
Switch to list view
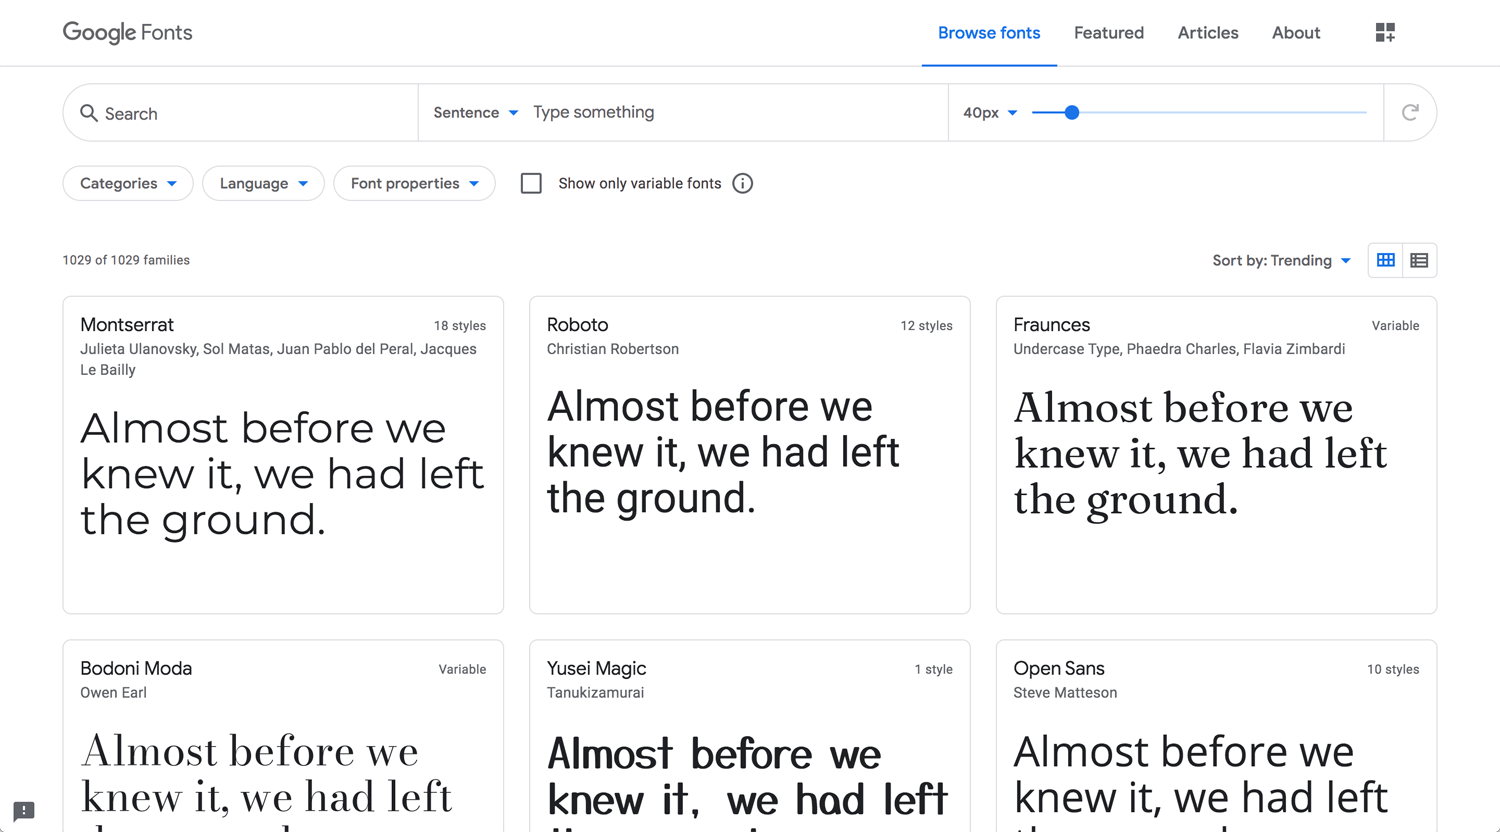(1419, 260)
